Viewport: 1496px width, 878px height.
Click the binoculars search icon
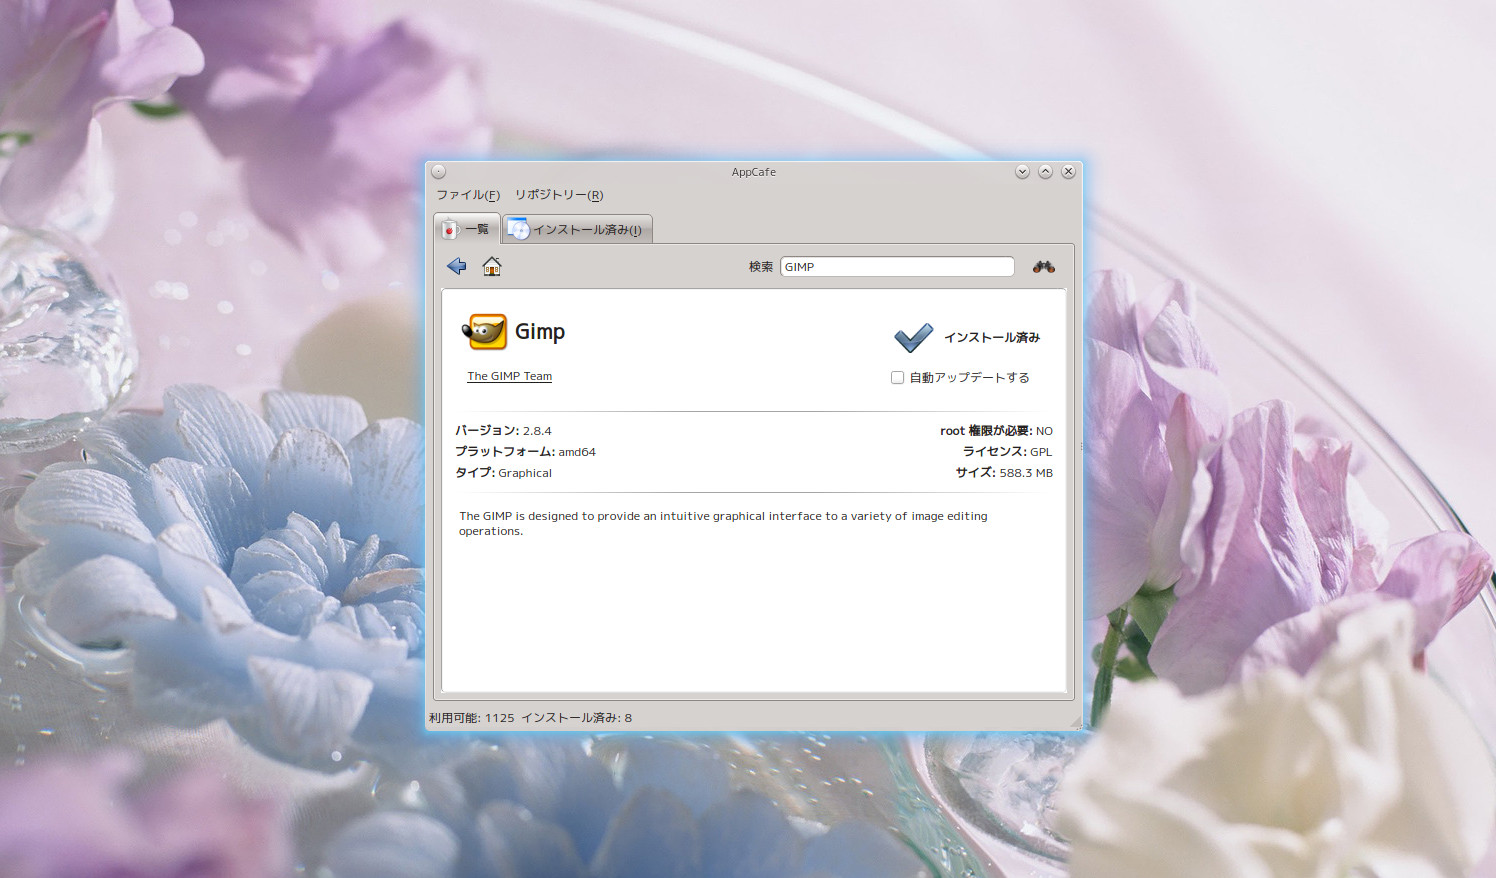pyautogui.click(x=1044, y=266)
